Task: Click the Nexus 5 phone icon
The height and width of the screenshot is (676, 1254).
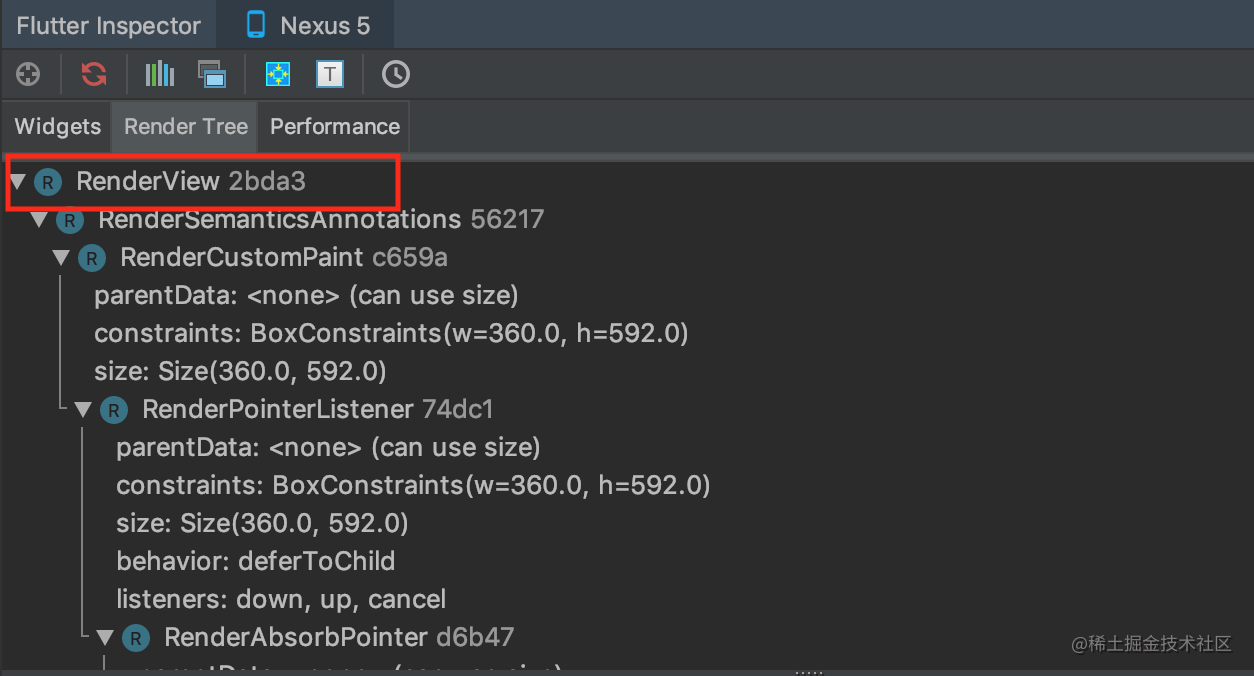Action: tap(256, 25)
